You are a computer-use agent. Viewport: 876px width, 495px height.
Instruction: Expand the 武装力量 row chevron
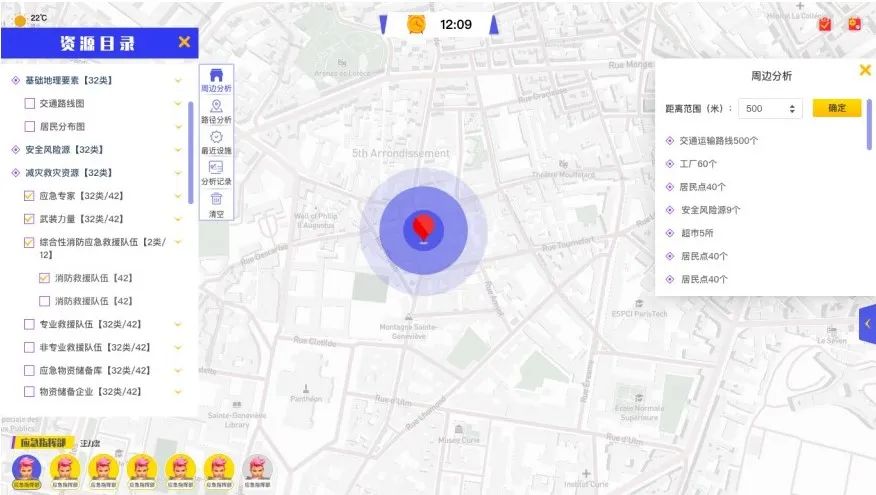[178, 219]
